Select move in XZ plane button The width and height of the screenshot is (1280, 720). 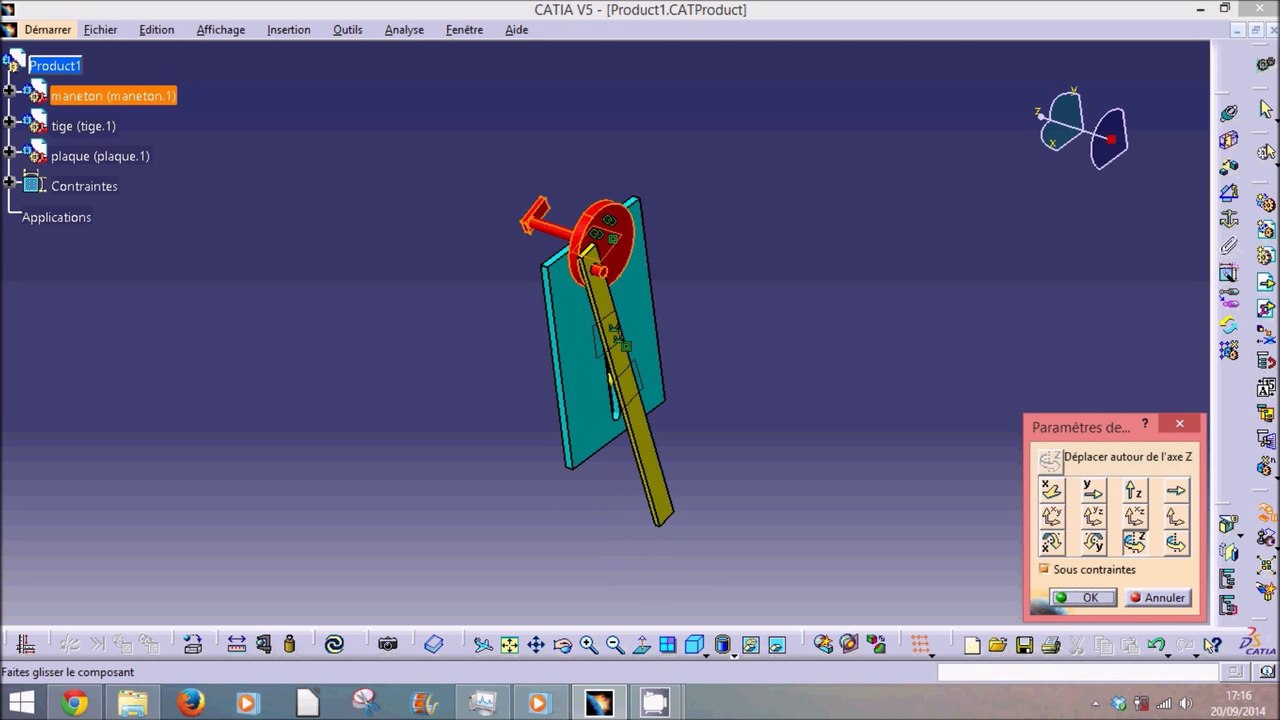coord(1134,516)
